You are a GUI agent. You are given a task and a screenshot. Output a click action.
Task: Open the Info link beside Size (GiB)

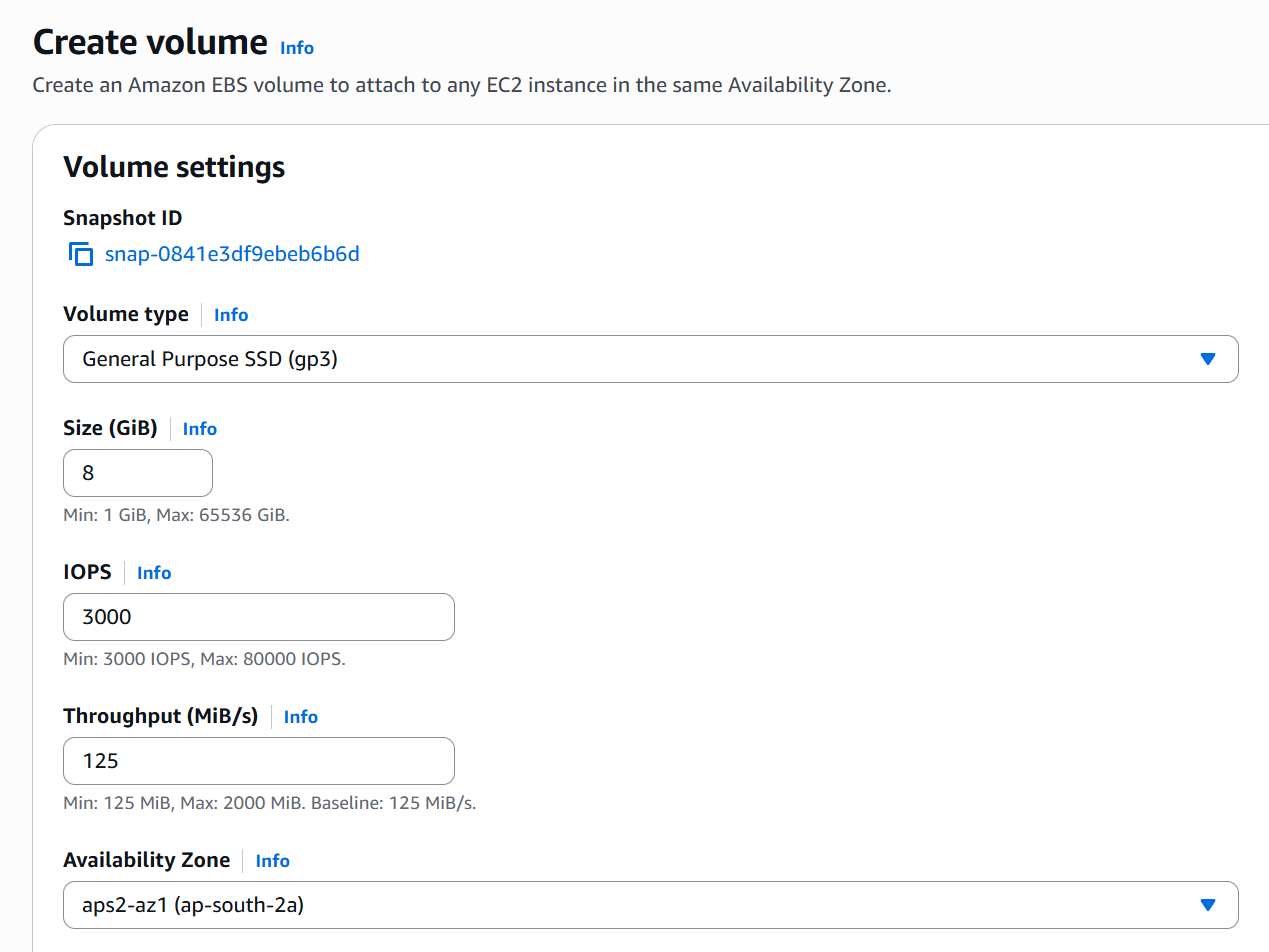(200, 429)
